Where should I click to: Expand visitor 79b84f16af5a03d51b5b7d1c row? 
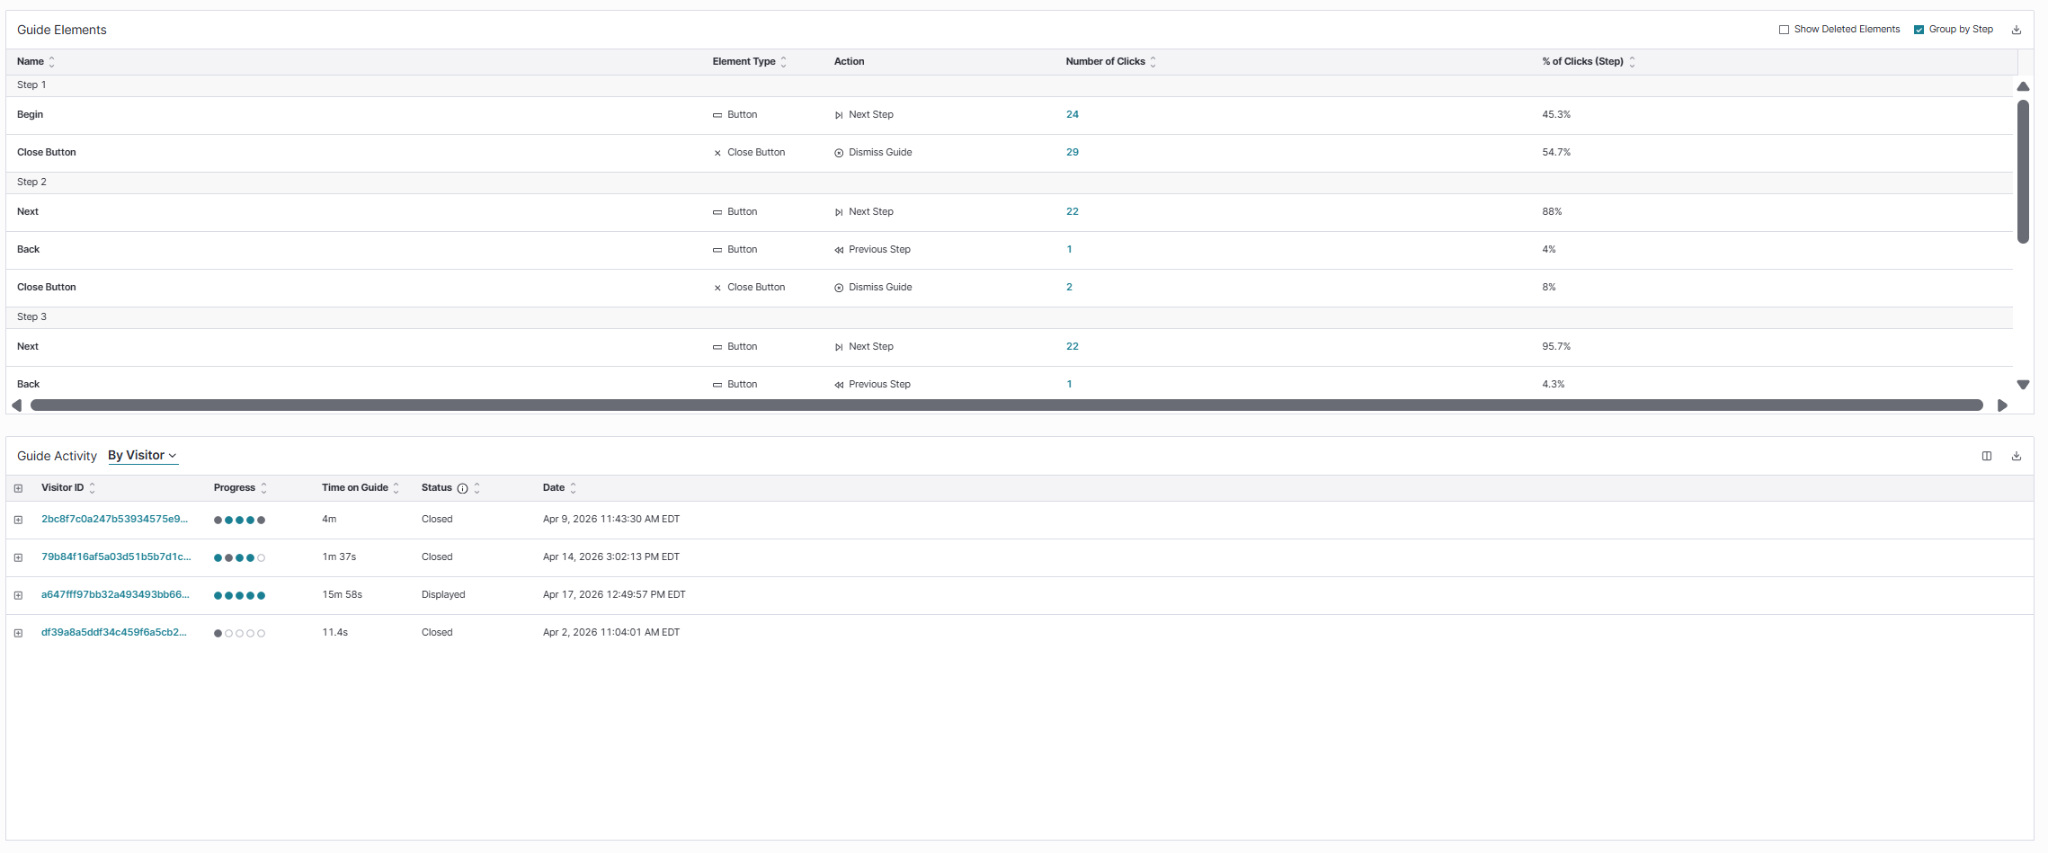[18, 558]
